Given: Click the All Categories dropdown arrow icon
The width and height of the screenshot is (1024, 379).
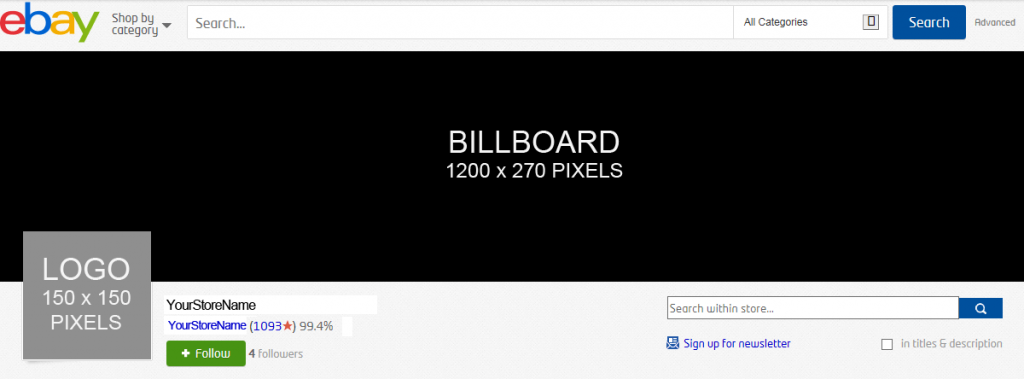Looking at the screenshot, I should coord(871,22).
